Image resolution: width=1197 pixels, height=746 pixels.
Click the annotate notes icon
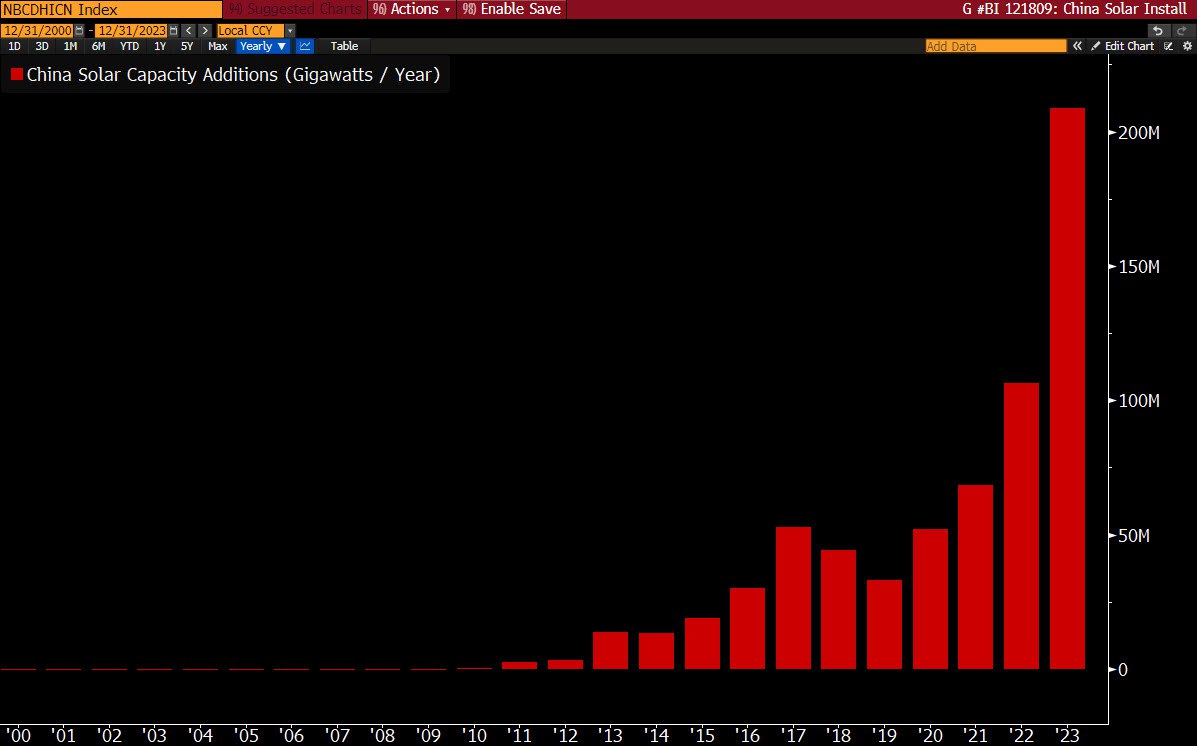[x=1168, y=47]
